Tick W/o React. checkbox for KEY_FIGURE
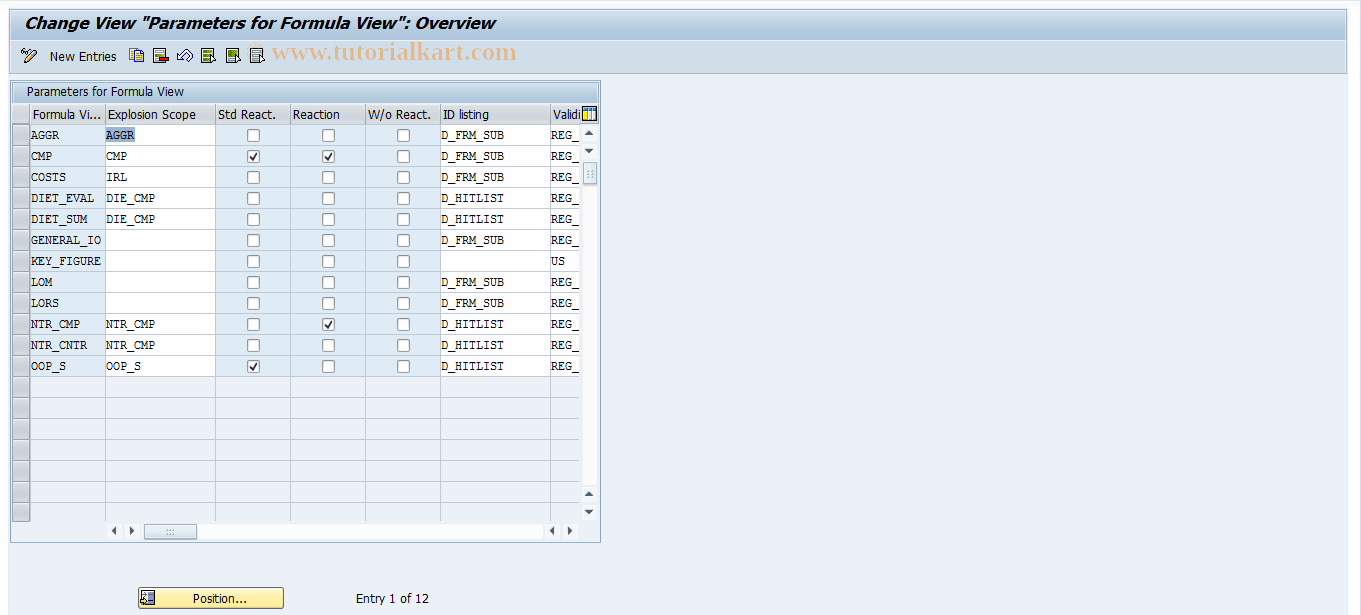This screenshot has width=1361, height=615. [x=403, y=261]
